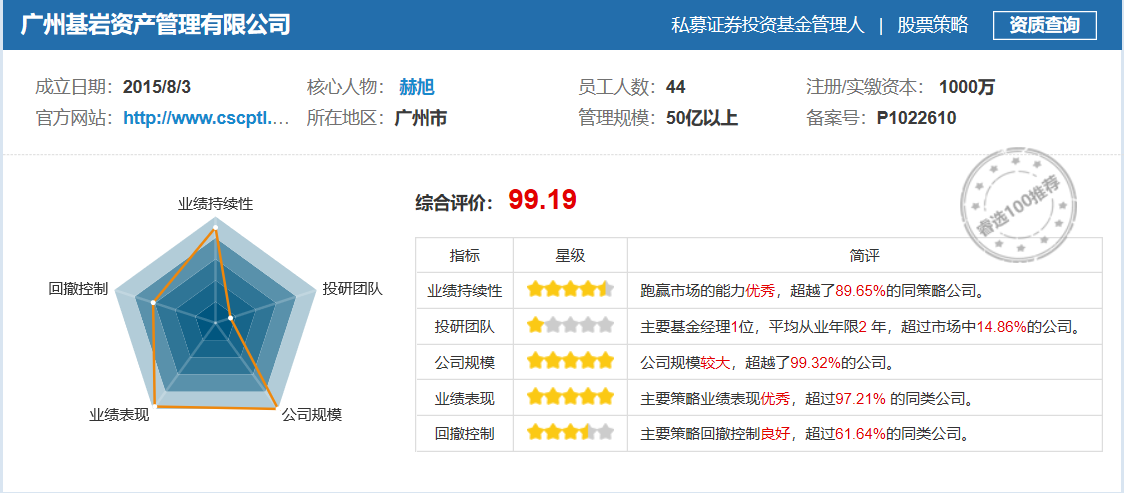Screen dimensions: 1124x493
Task: Click the 业绩持续性 radar chart axis label
Action: click(x=215, y=204)
